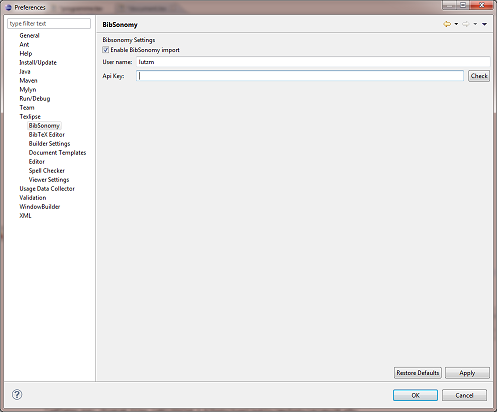Click Restore Defaults button

point(418,373)
